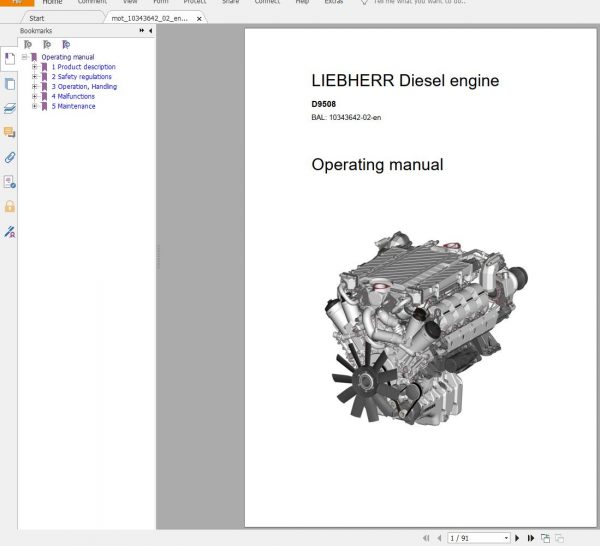The height and width of the screenshot is (546, 600).
Task: Open the Security lock panel
Action: click(10, 207)
